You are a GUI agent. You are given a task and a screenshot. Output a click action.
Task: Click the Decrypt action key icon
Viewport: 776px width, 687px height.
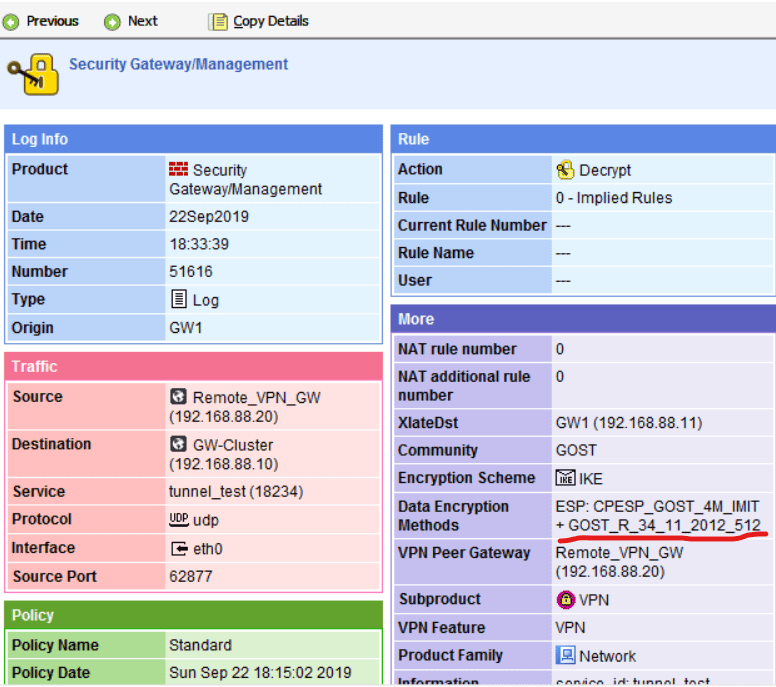tap(565, 170)
